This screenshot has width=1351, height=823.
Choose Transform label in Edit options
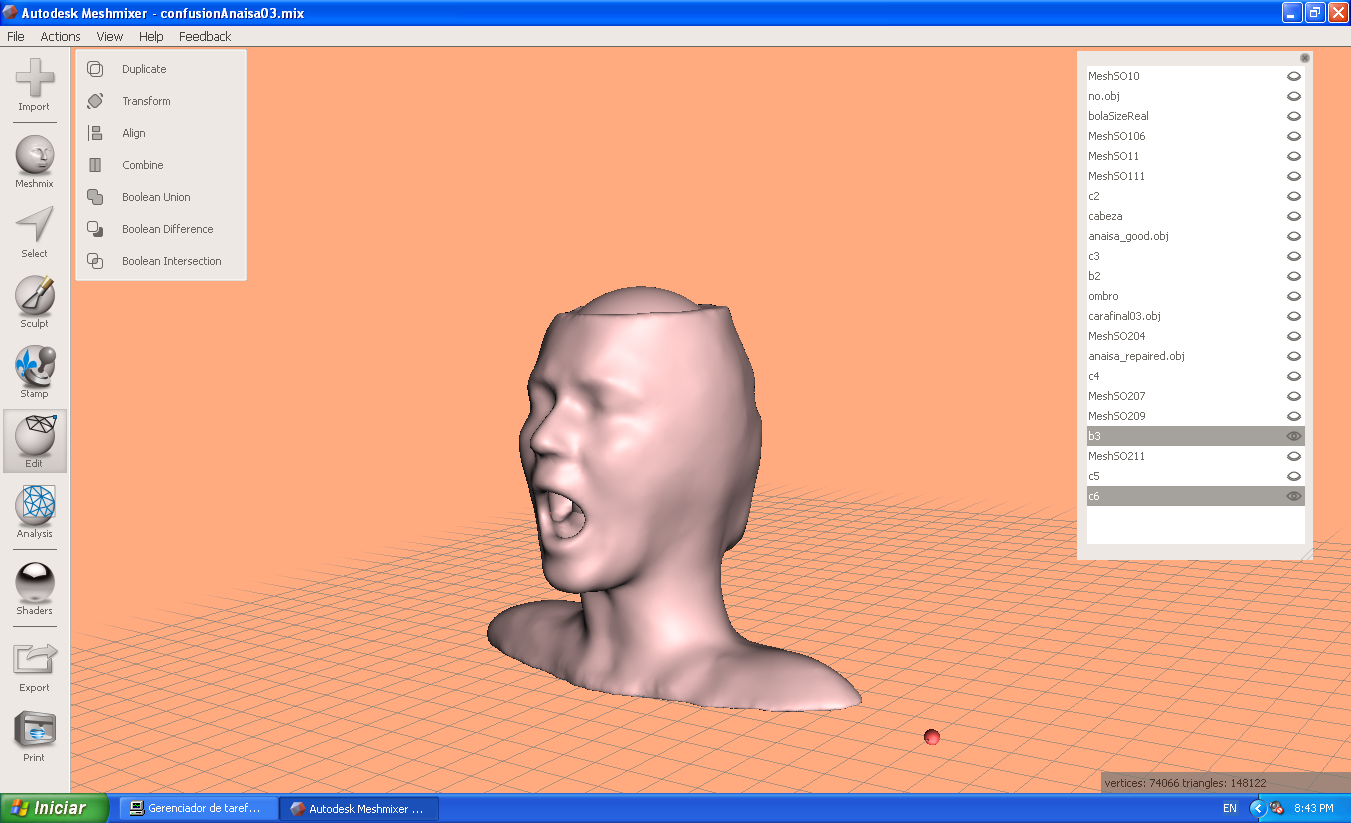point(146,101)
